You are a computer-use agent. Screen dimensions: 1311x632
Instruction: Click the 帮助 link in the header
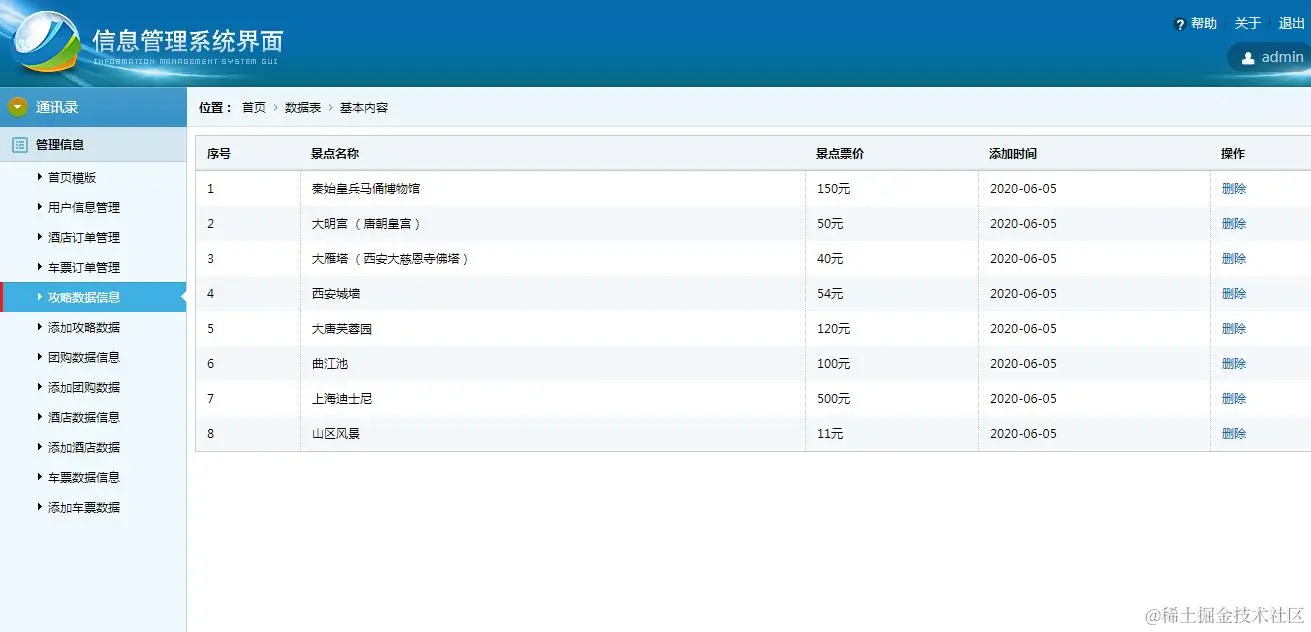(x=1204, y=24)
